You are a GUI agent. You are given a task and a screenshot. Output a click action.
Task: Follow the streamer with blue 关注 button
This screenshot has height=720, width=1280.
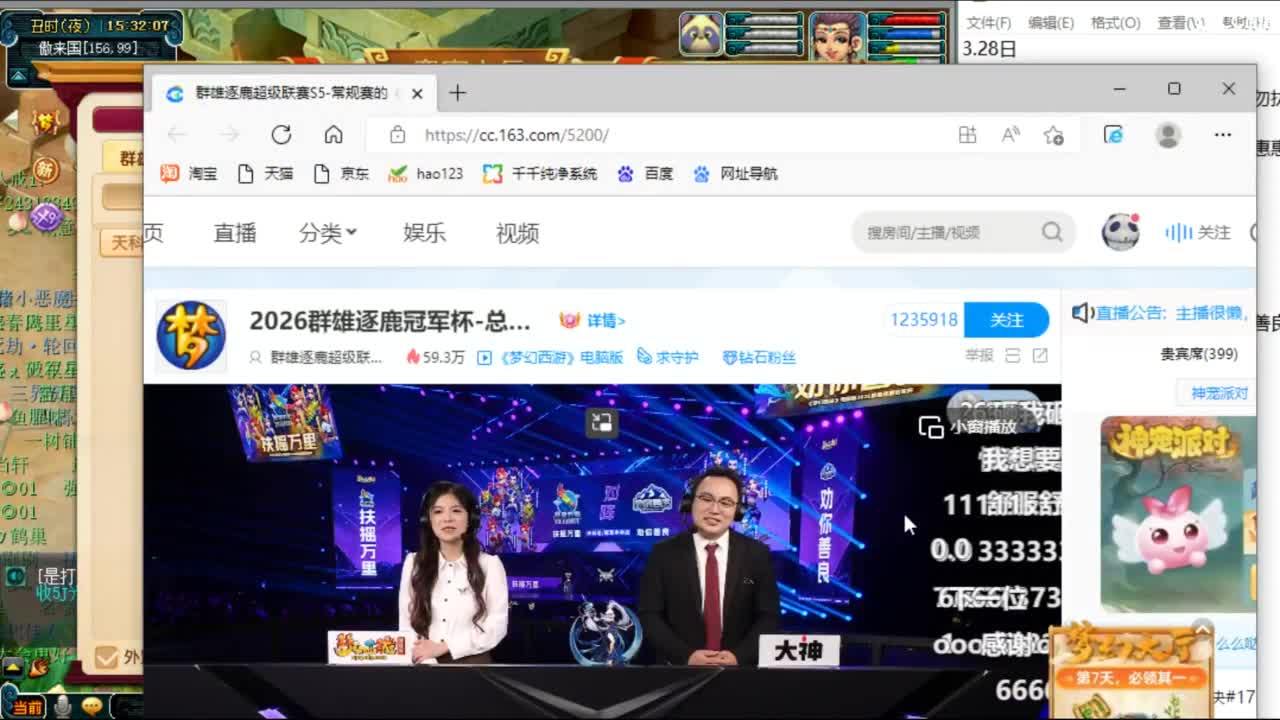pos(1006,320)
